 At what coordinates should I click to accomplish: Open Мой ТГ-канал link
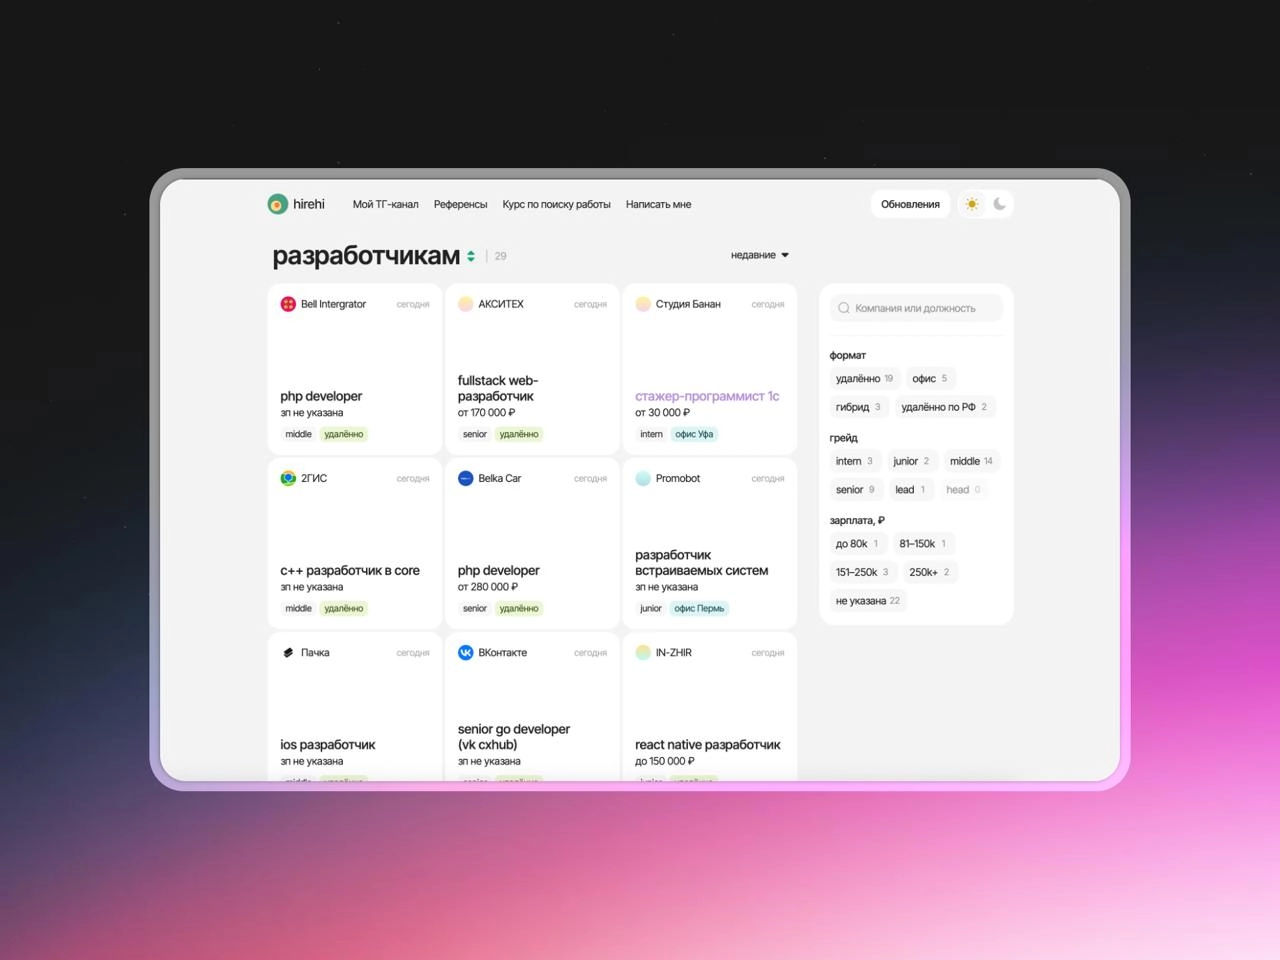tap(385, 204)
